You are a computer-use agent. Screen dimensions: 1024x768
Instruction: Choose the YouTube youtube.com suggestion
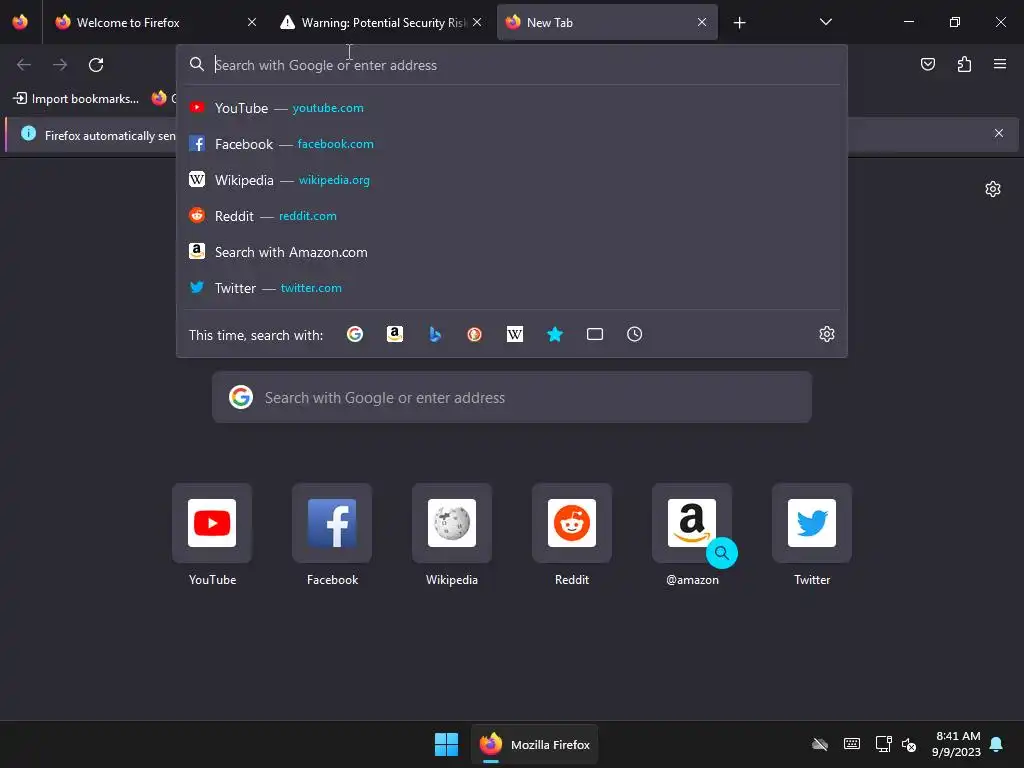tap(512, 108)
